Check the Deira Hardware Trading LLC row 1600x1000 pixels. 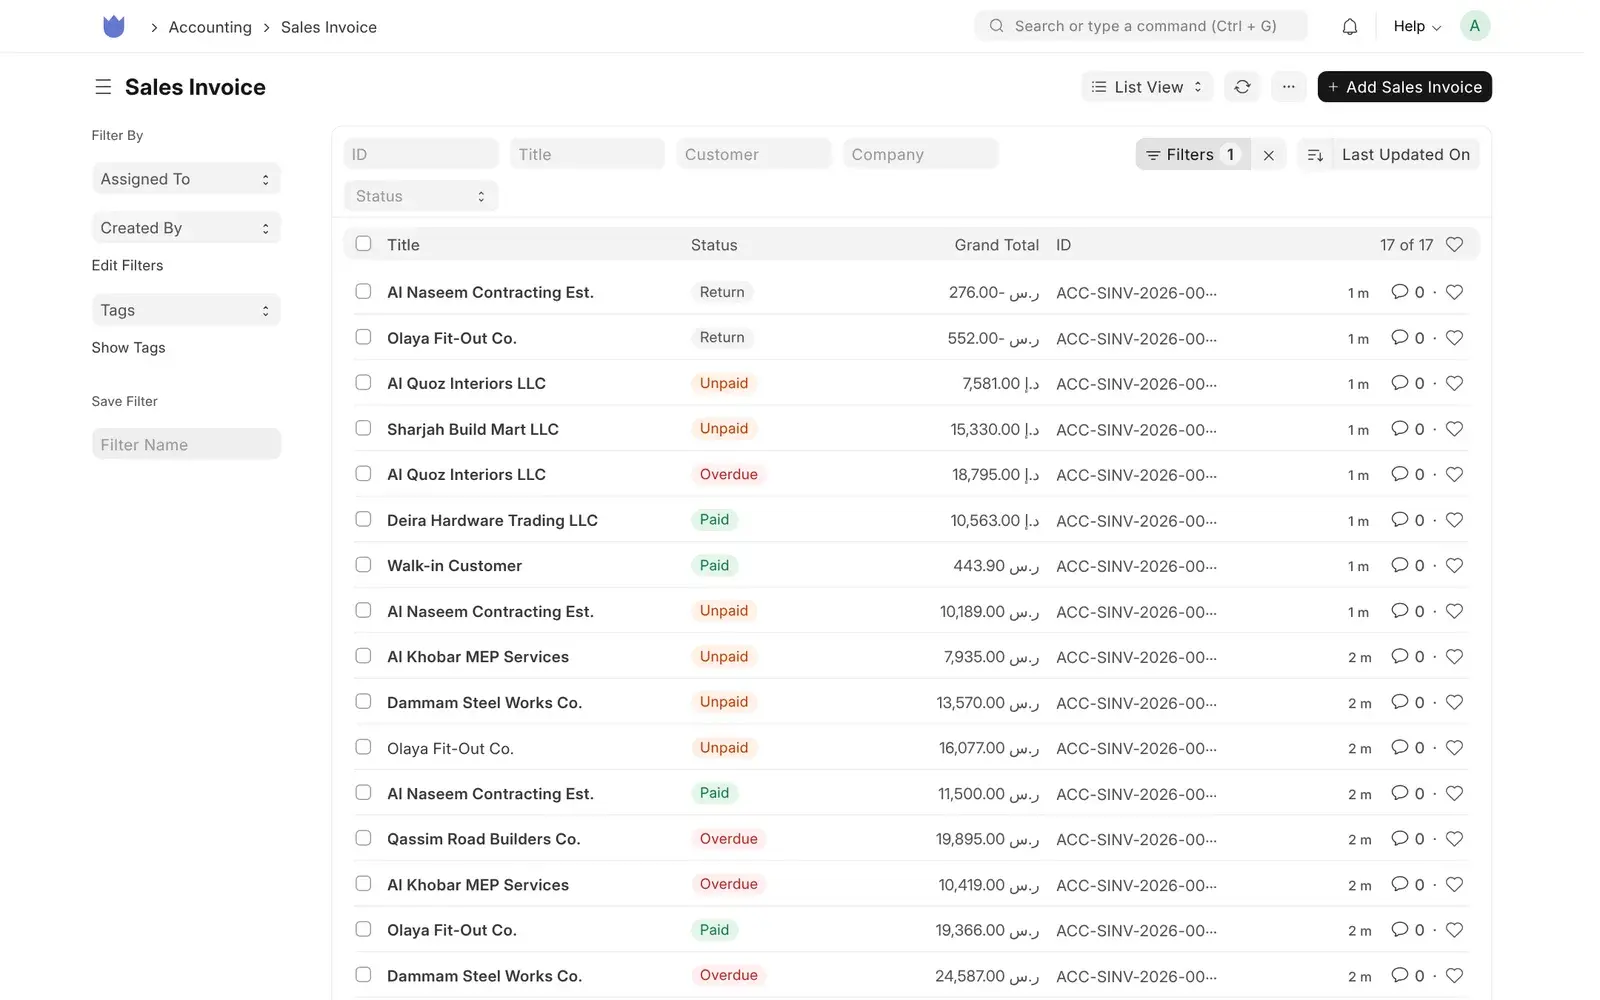point(363,519)
